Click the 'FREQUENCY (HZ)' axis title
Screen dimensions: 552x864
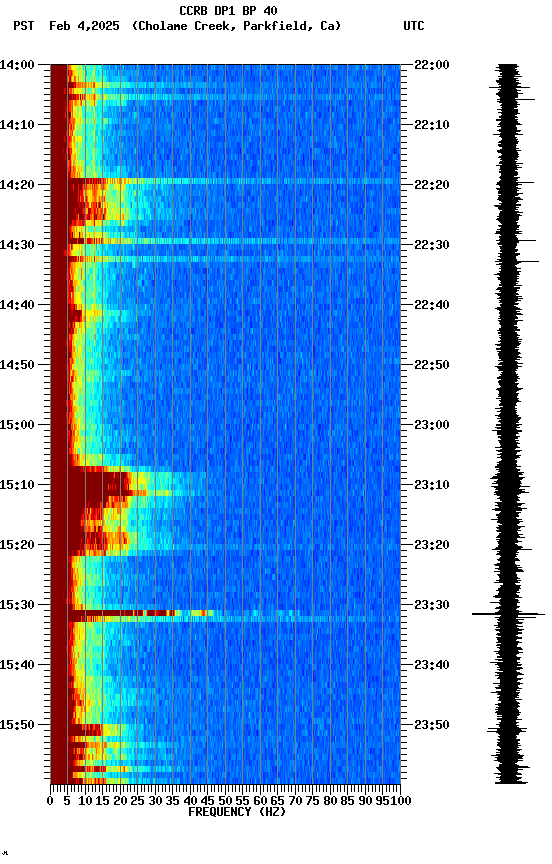pos(237,812)
